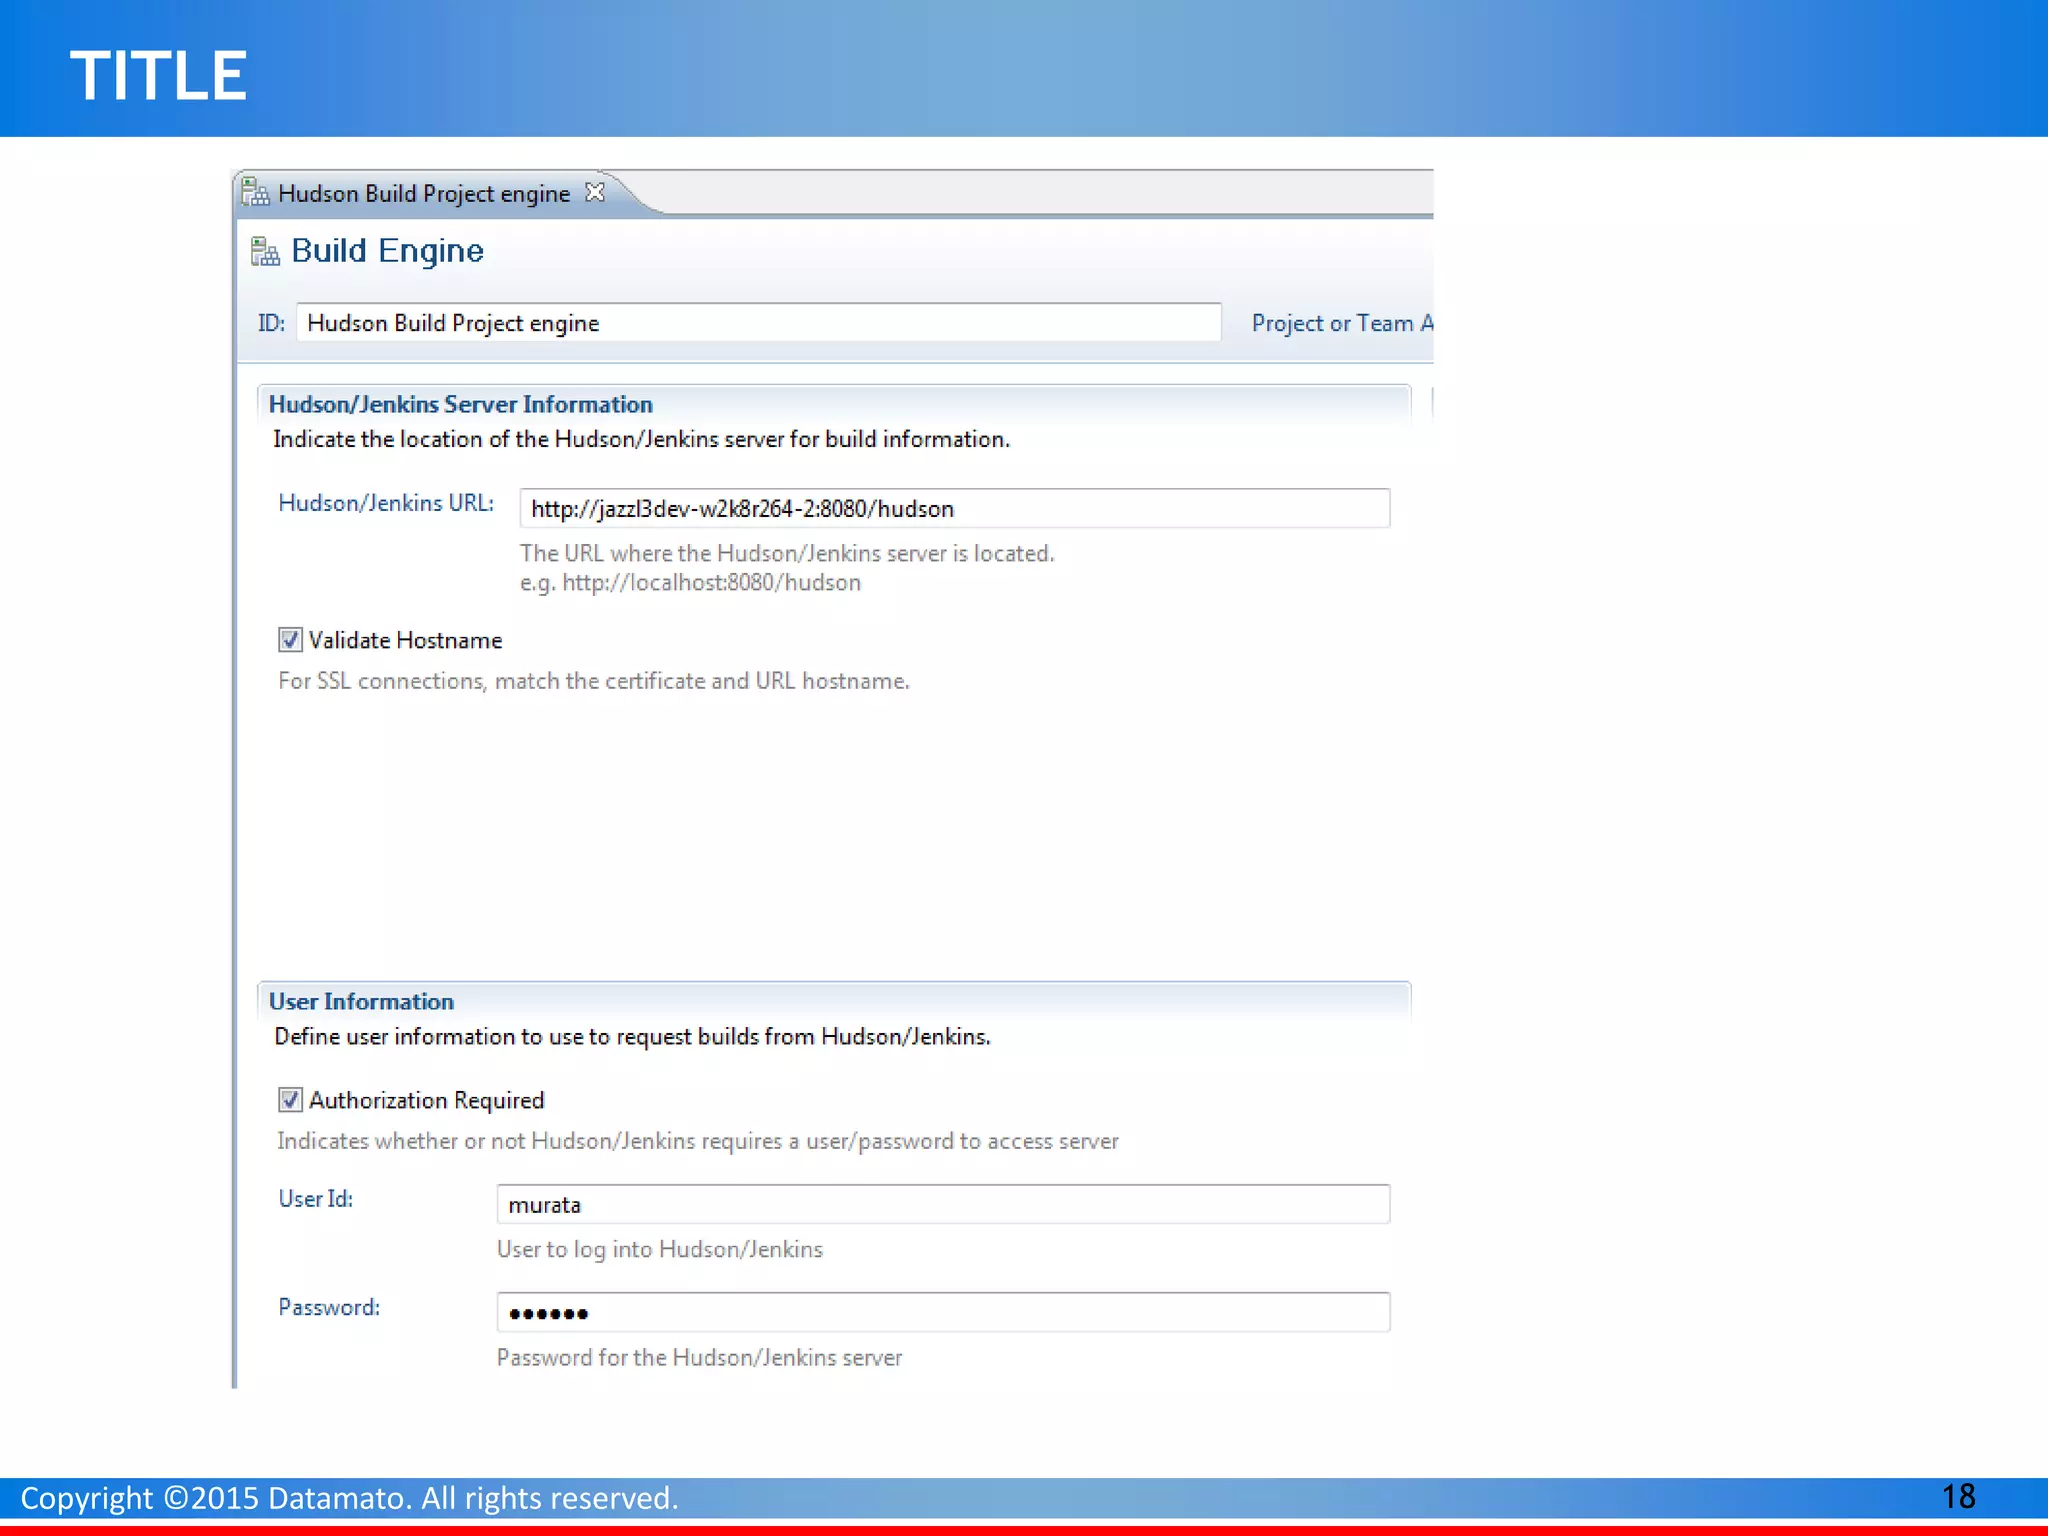This screenshot has height=1536, width=2048.
Task: Click the slide TITLE heading
Action: click(158, 76)
